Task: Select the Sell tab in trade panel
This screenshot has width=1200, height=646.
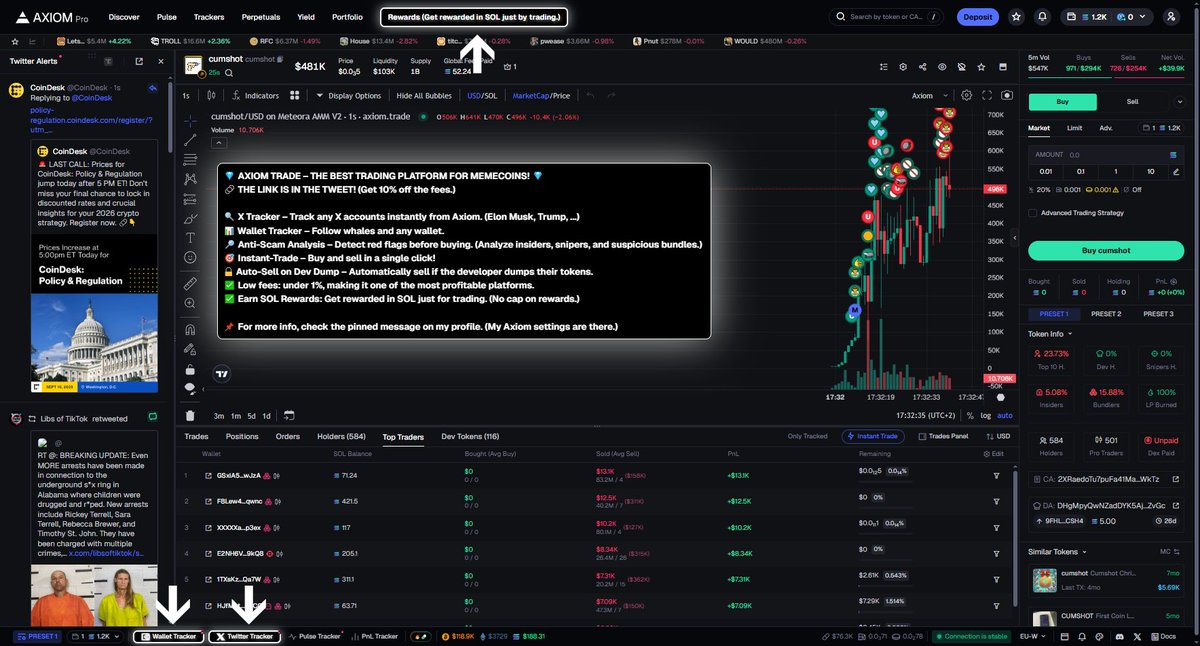Action: tap(1132, 101)
